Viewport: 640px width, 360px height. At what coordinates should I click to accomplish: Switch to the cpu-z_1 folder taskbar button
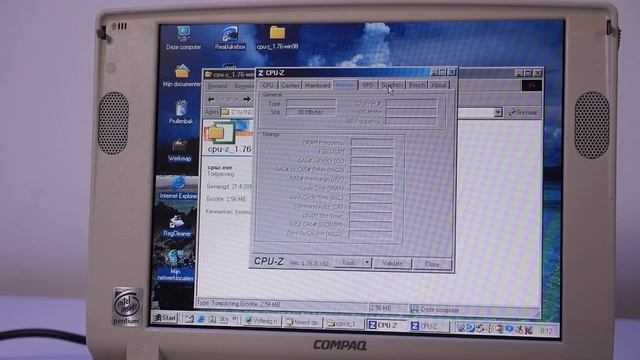coord(344,324)
